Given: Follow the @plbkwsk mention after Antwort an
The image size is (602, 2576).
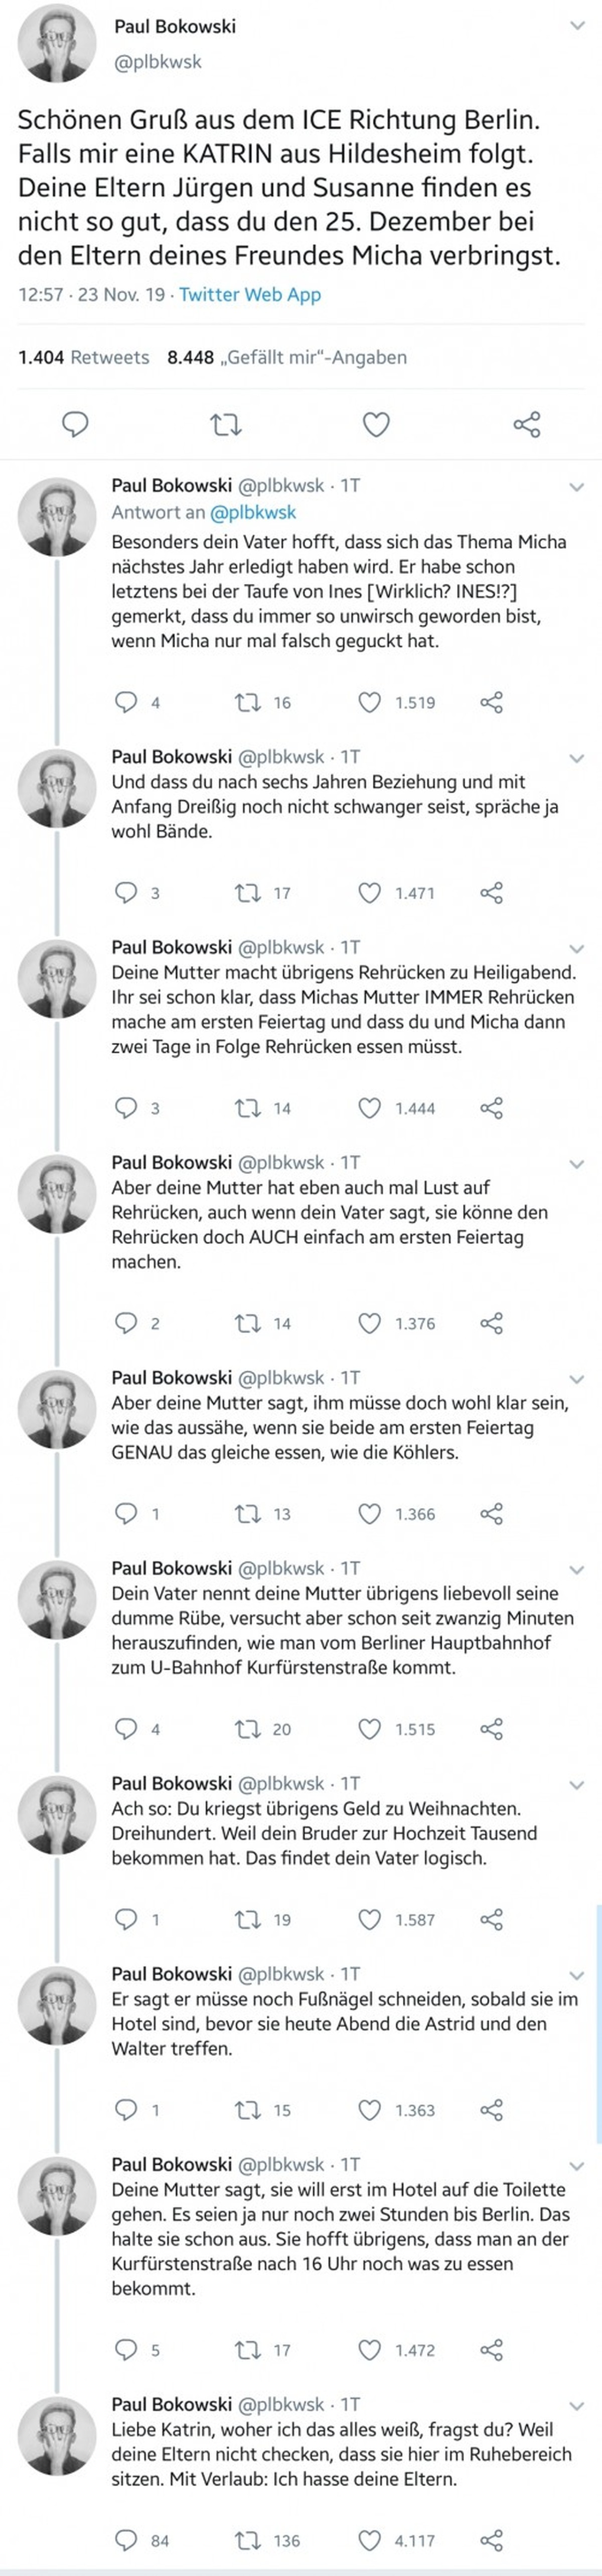Looking at the screenshot, I should click(253, 512).
